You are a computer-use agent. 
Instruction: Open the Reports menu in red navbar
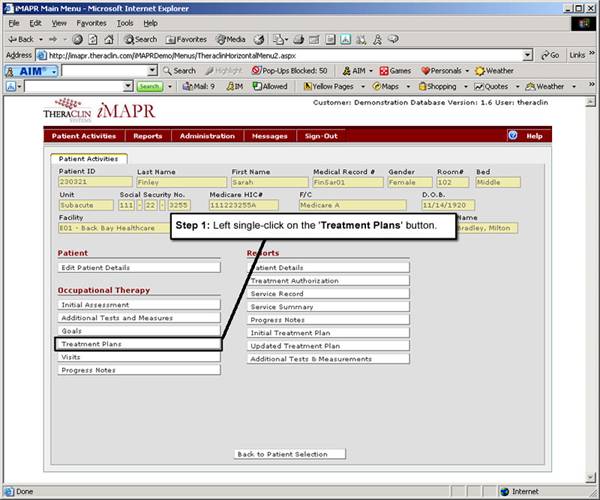click(x=148, y=136)
